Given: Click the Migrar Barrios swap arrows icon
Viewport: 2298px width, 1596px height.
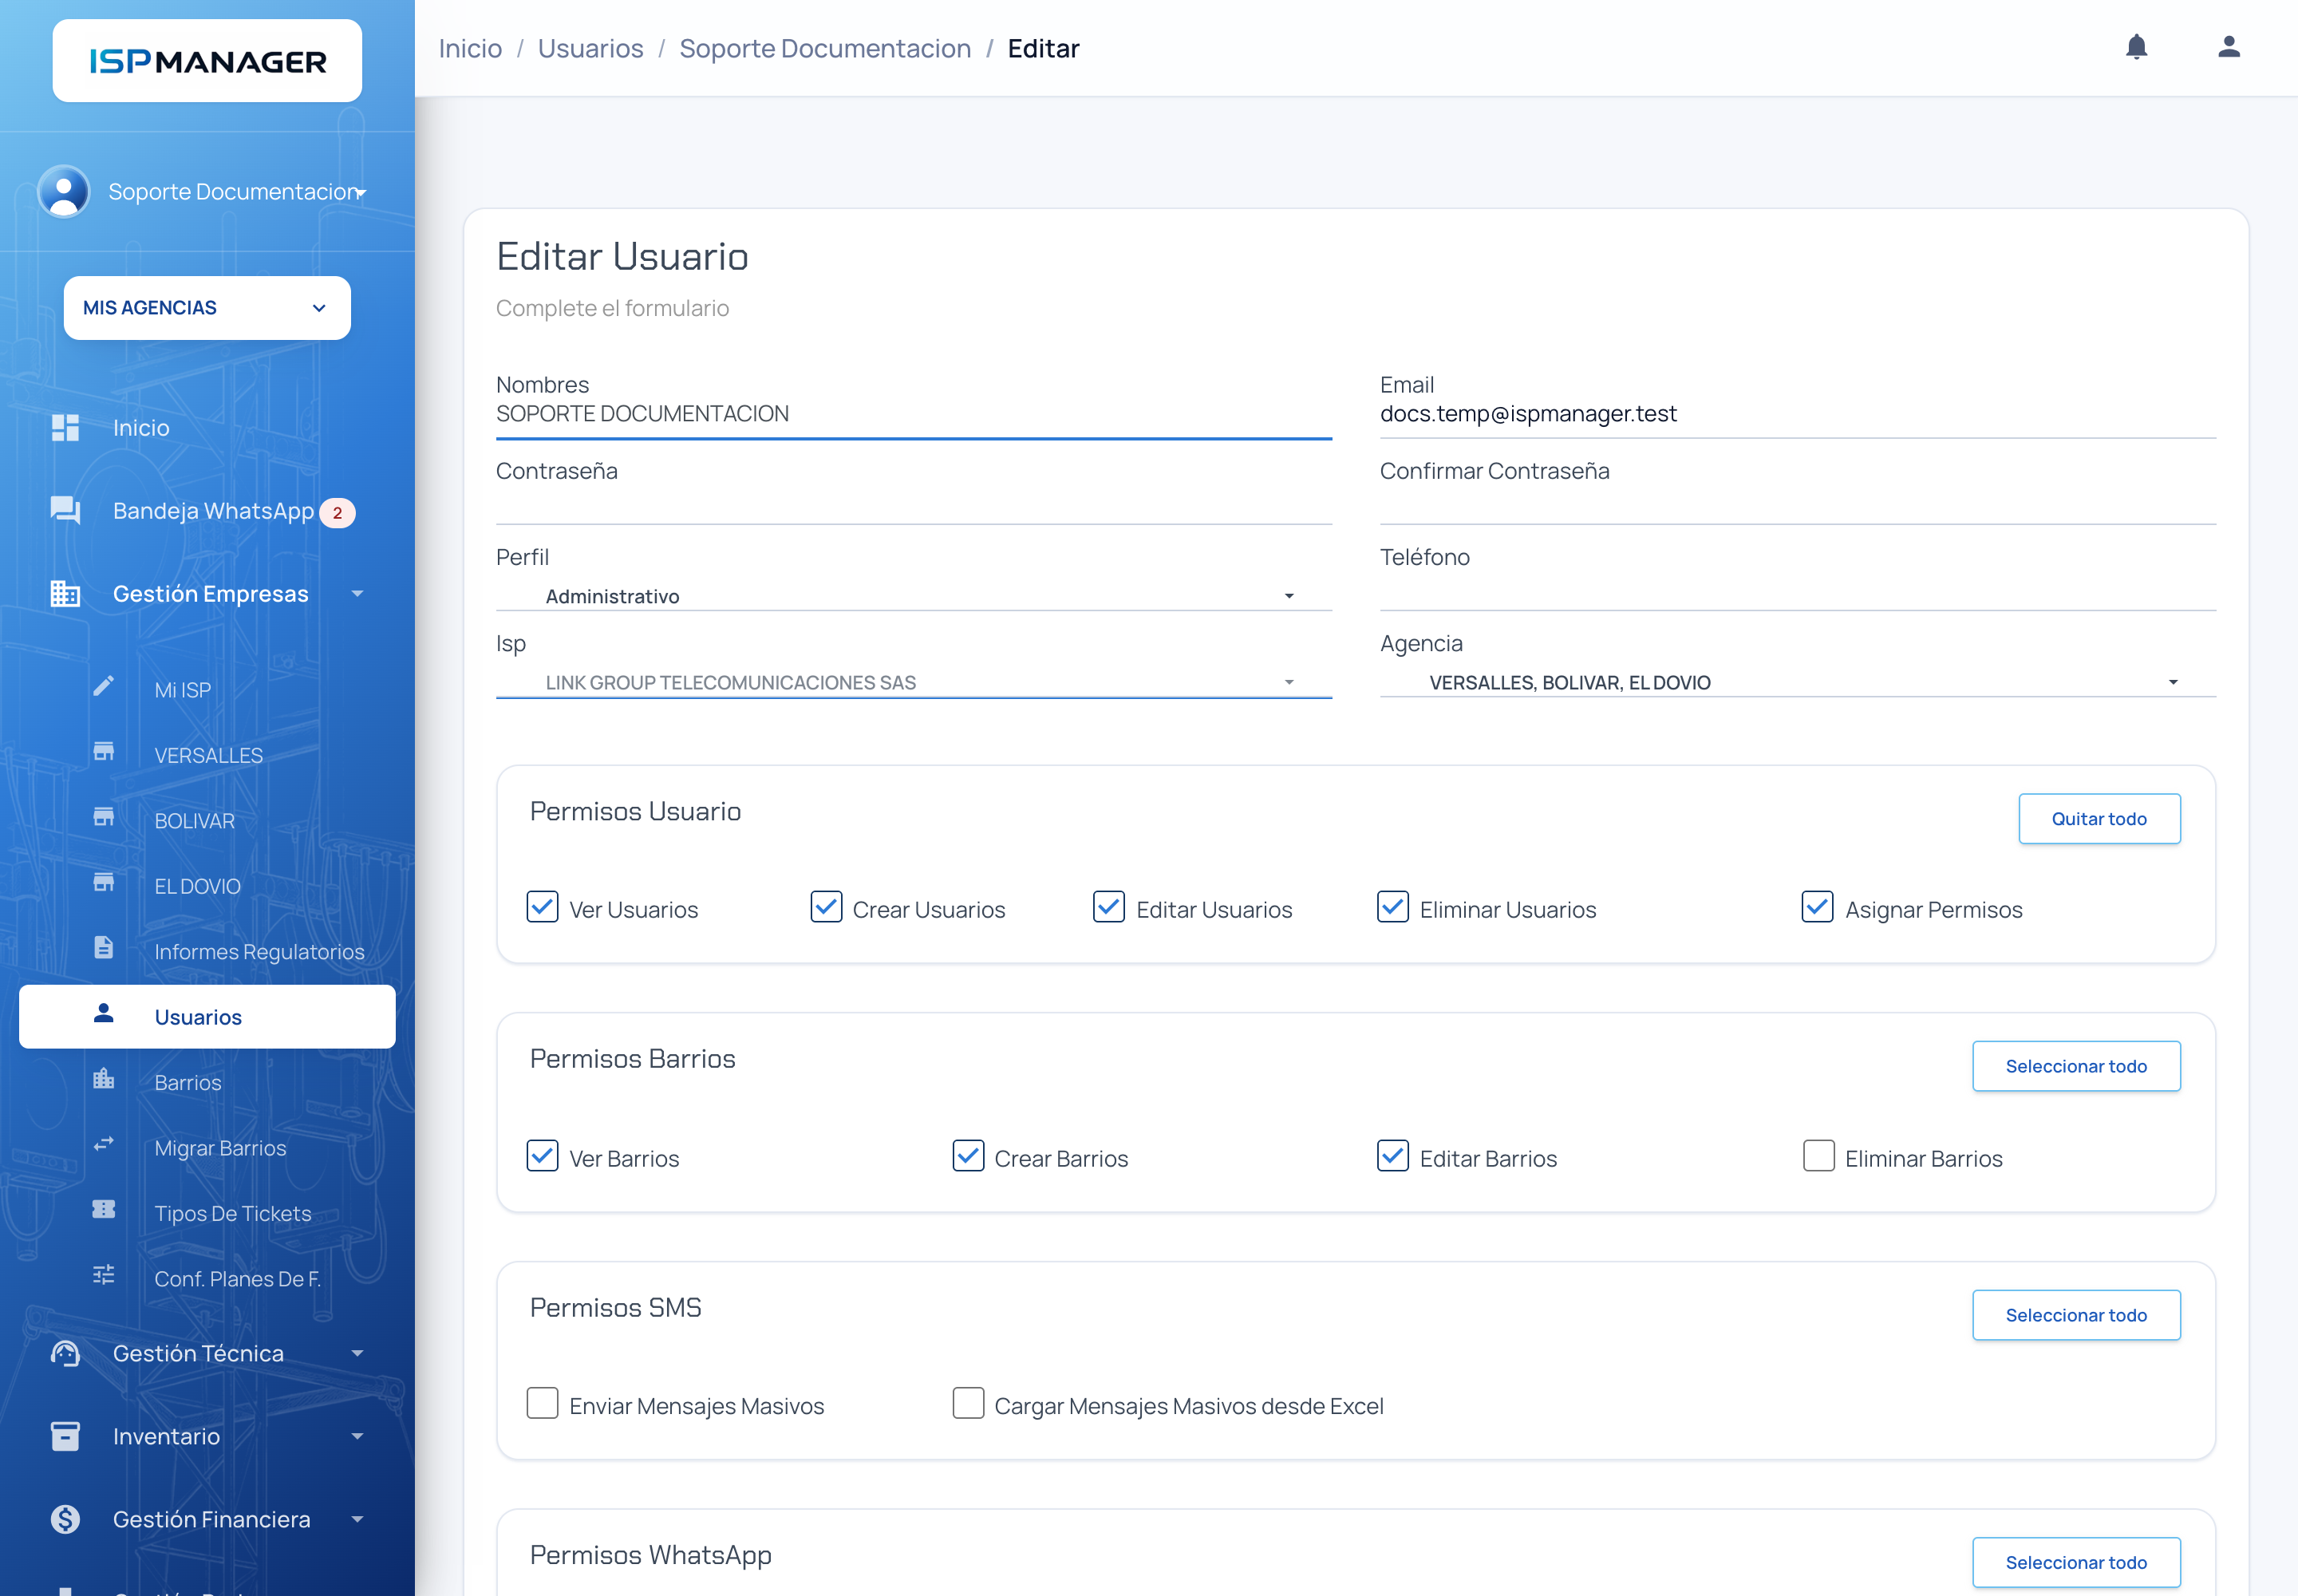Looking at the screenshot, I should click(103, 1144).
